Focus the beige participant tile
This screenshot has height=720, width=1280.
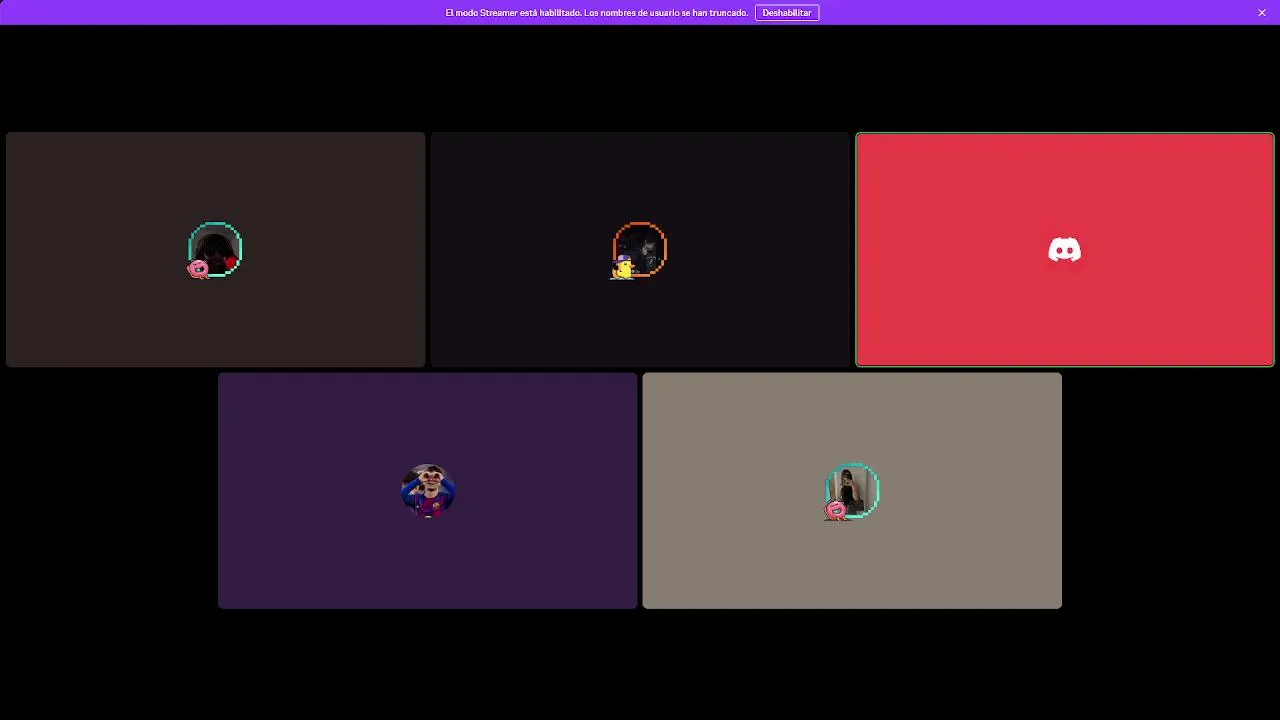[852, 491]
